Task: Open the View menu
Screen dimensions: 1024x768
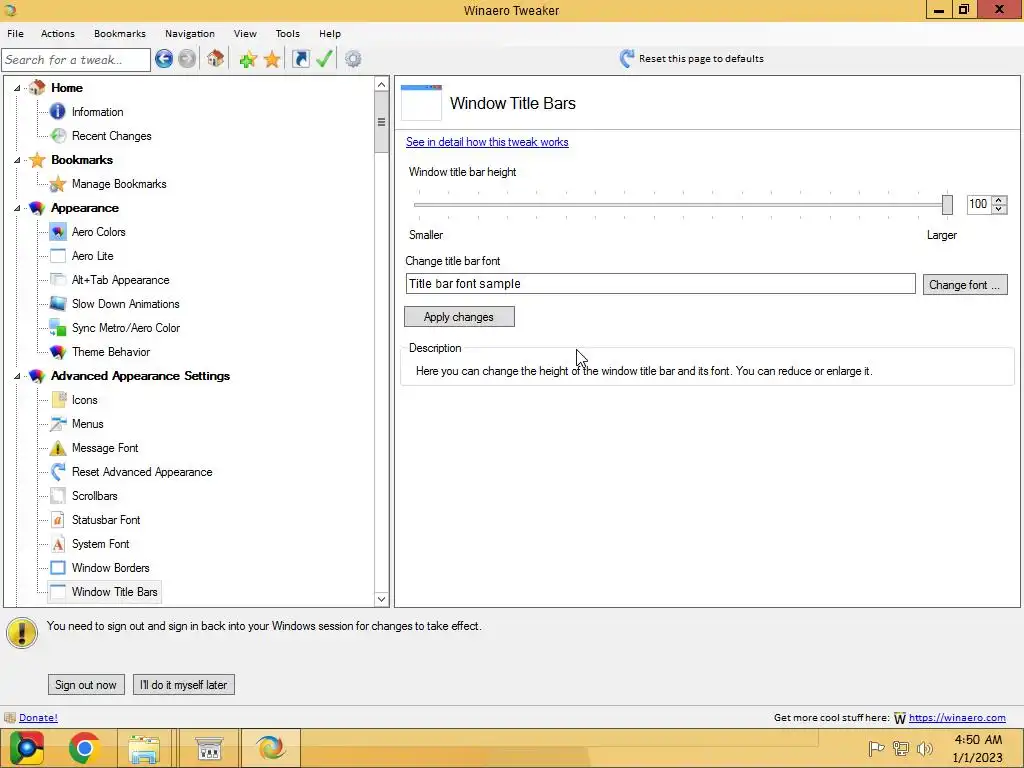Action: (x=245, y=33)
